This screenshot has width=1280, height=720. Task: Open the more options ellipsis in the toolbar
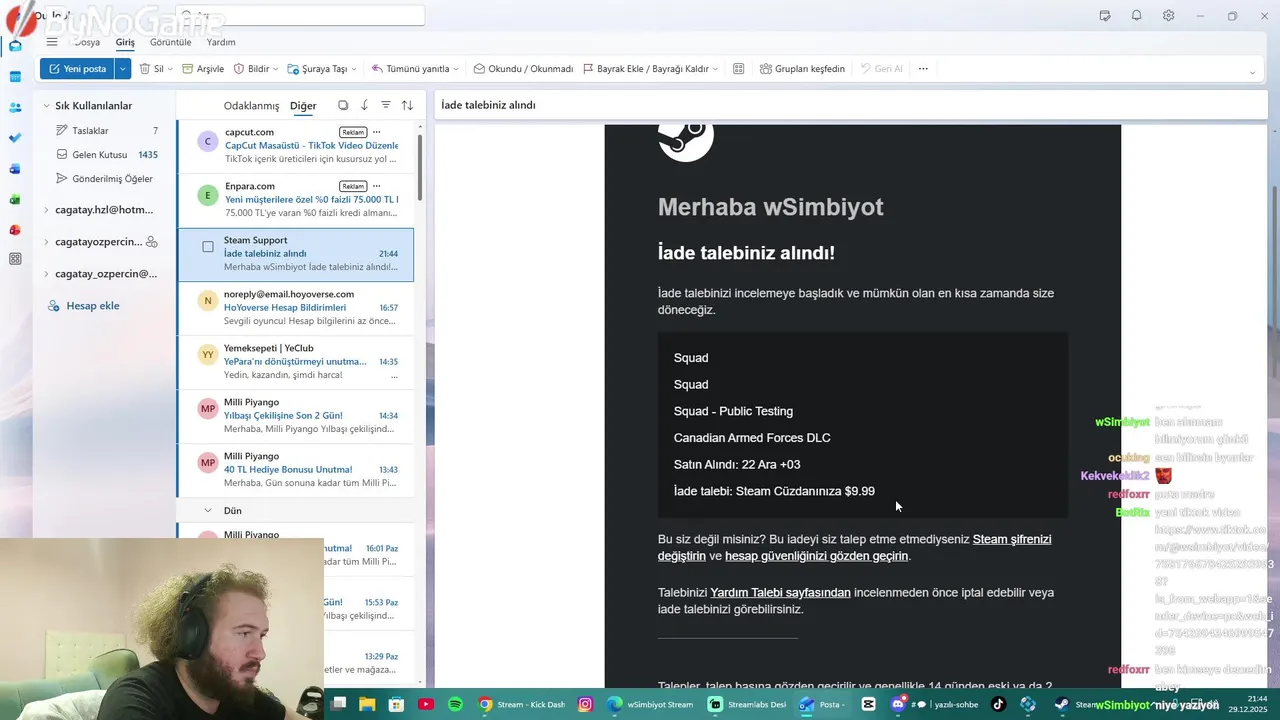click(923, 69)
